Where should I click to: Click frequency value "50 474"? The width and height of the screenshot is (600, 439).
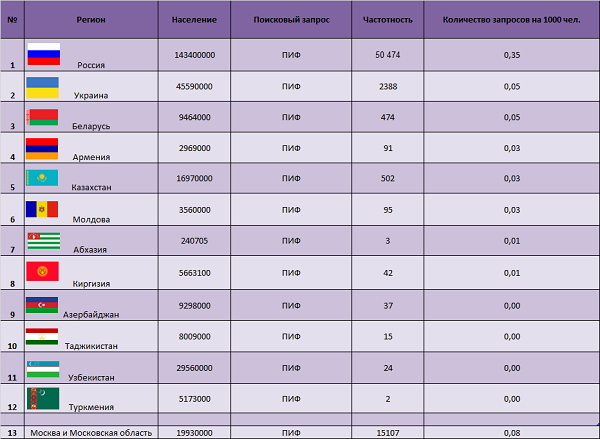point(388,55)
